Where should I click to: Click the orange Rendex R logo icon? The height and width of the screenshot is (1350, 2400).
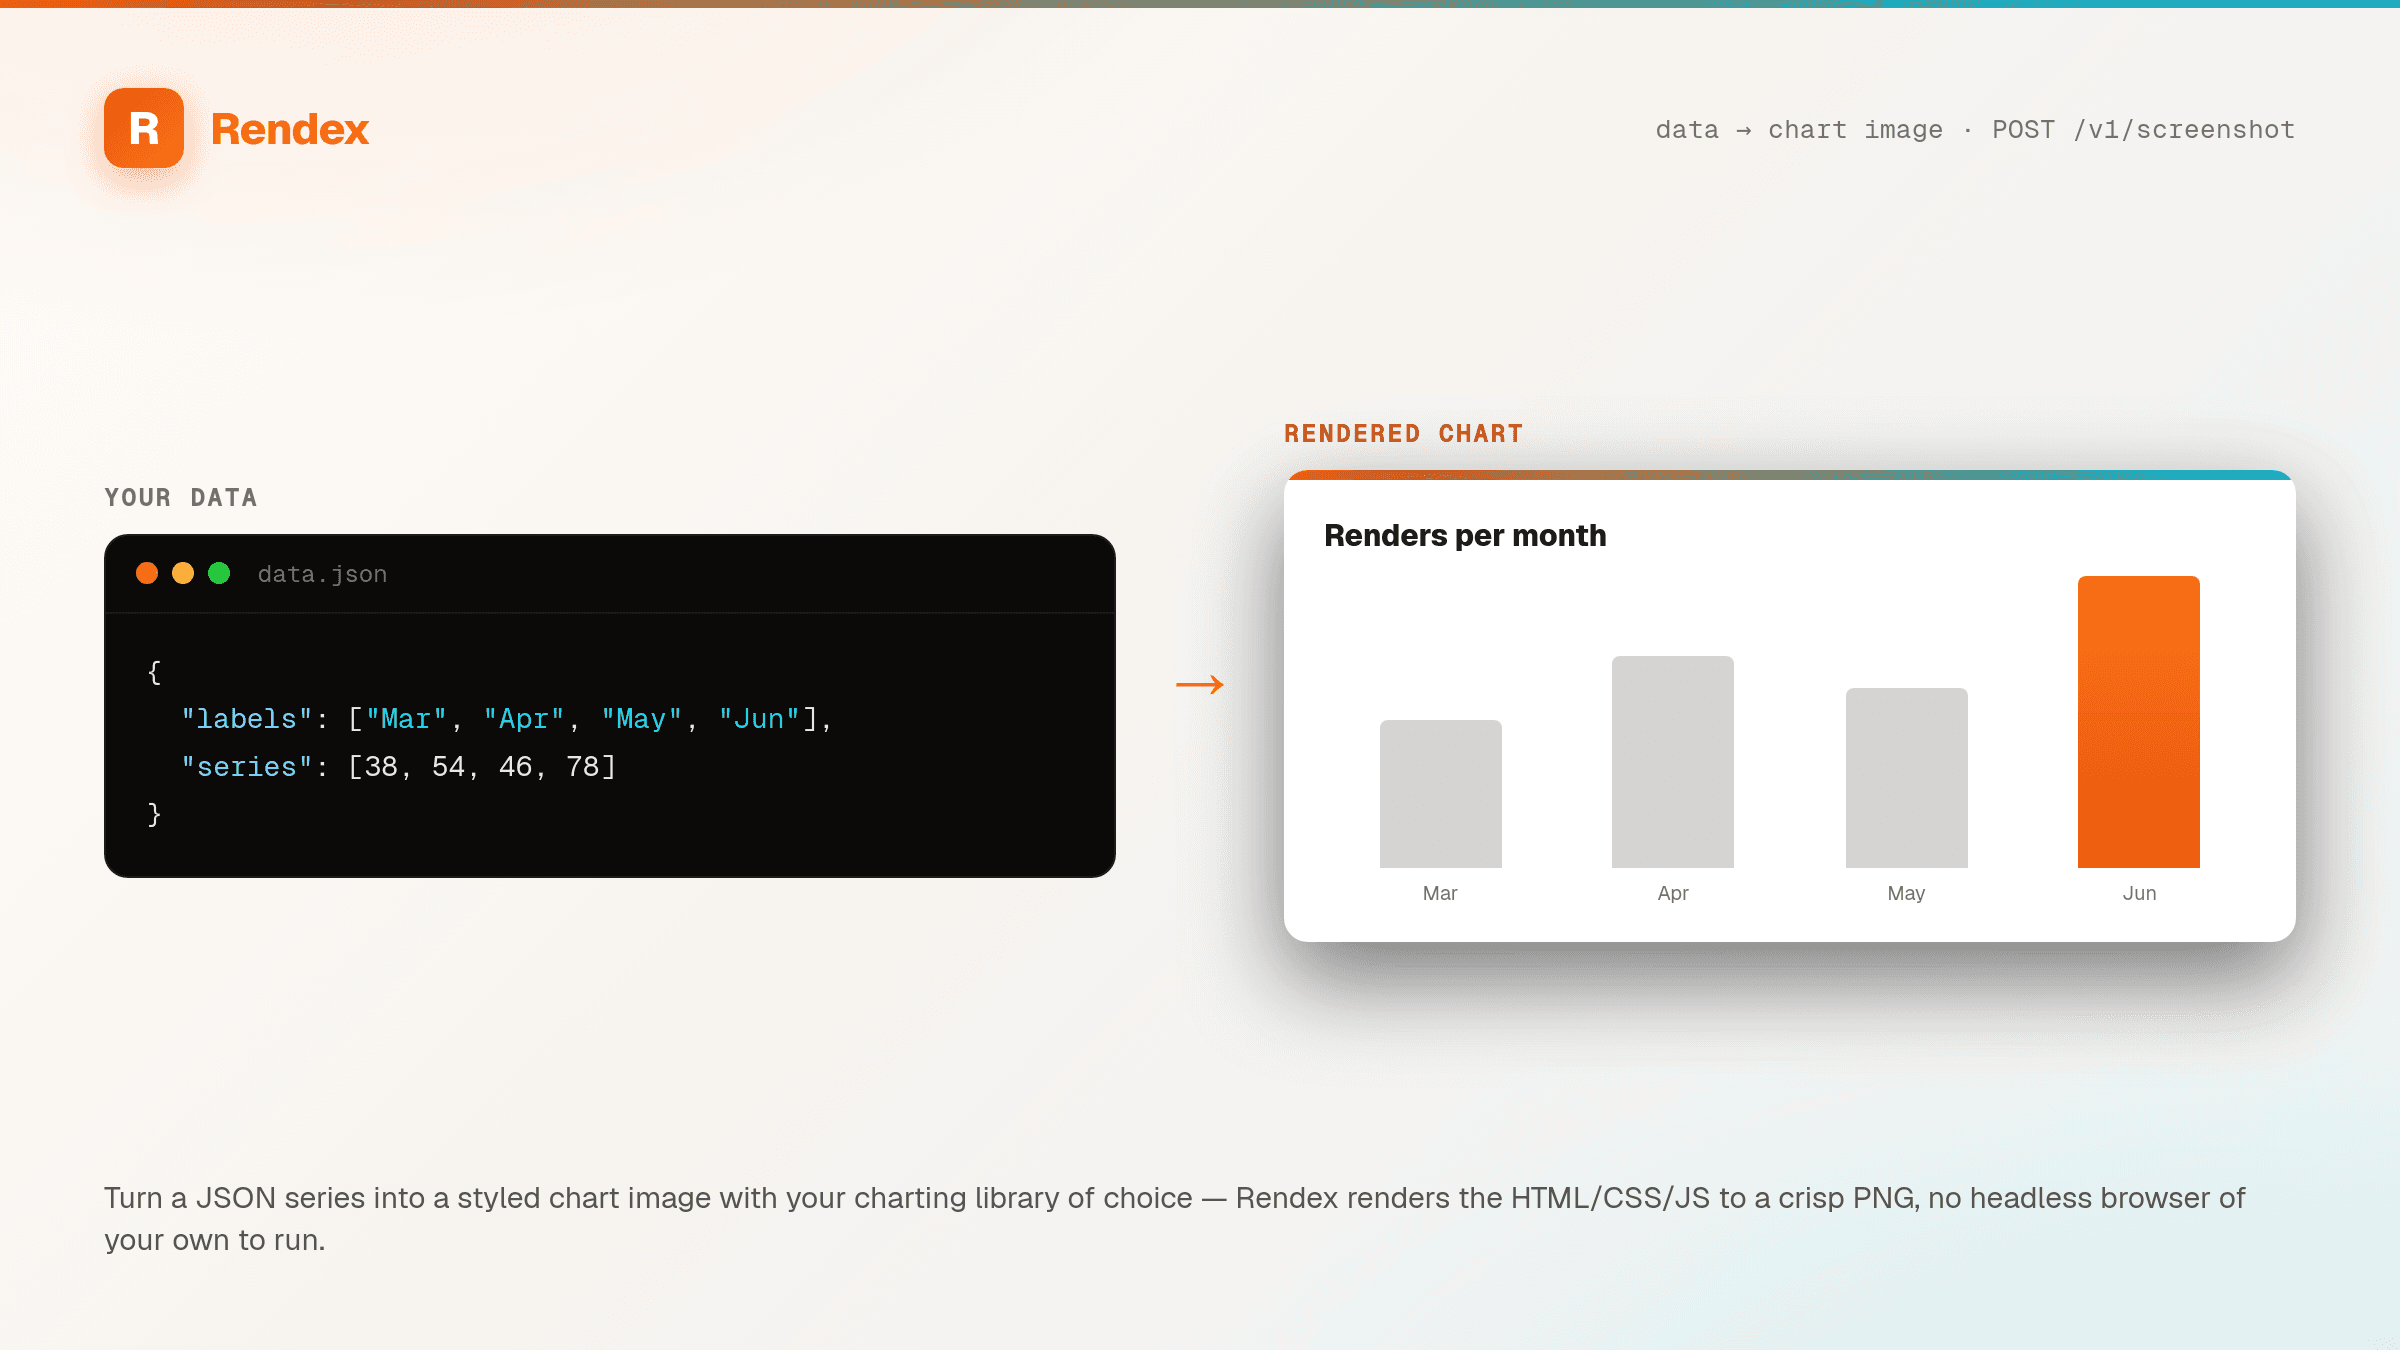click(144, 128)
